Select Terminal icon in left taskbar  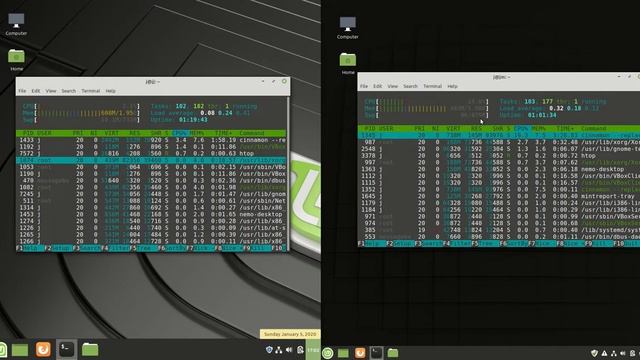click(66, 349)
